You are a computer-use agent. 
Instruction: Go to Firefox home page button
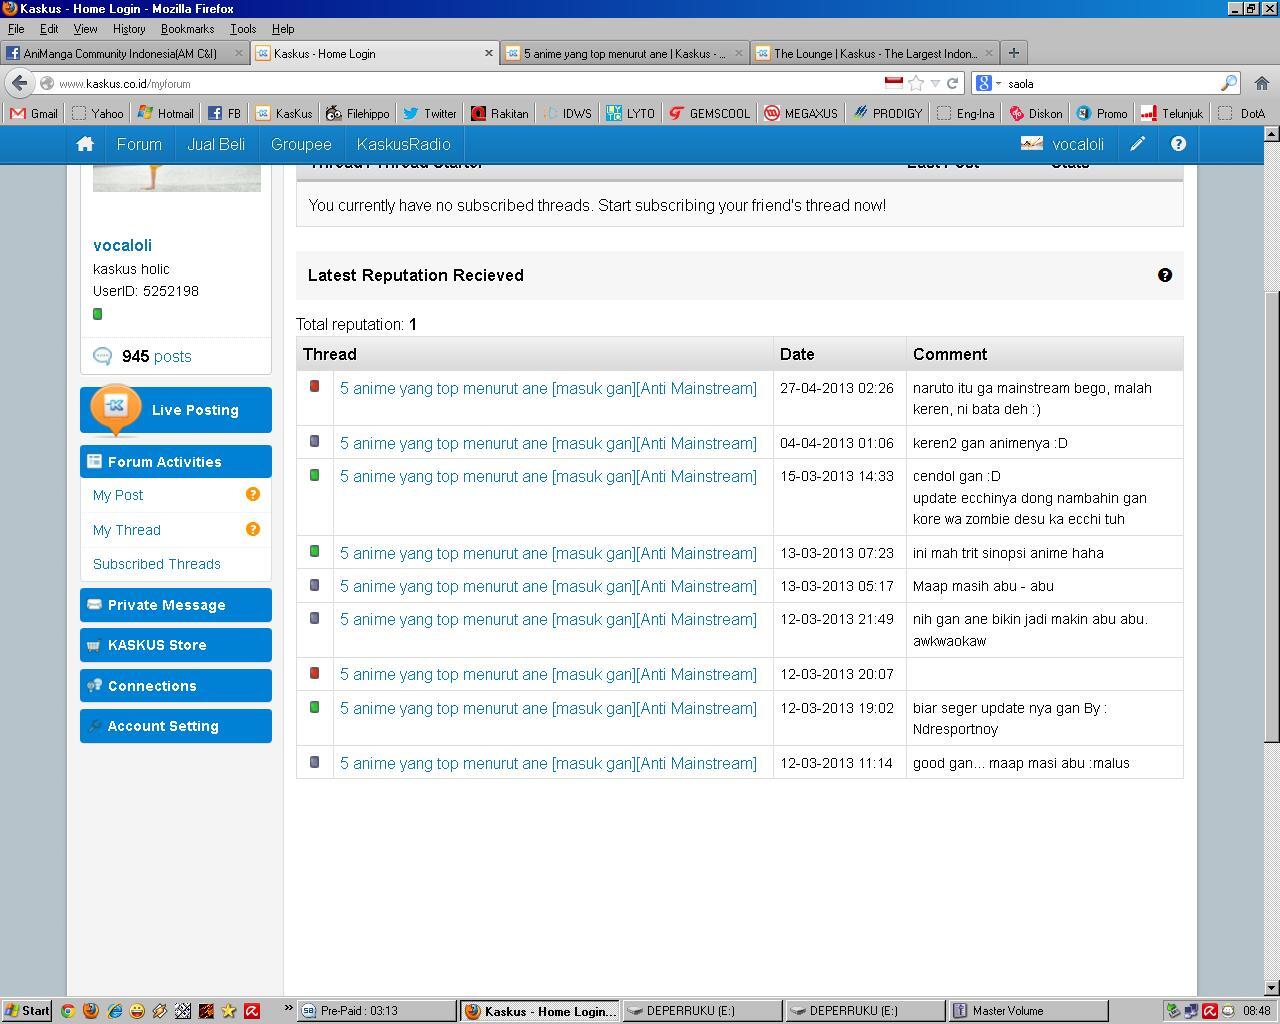1261,83
